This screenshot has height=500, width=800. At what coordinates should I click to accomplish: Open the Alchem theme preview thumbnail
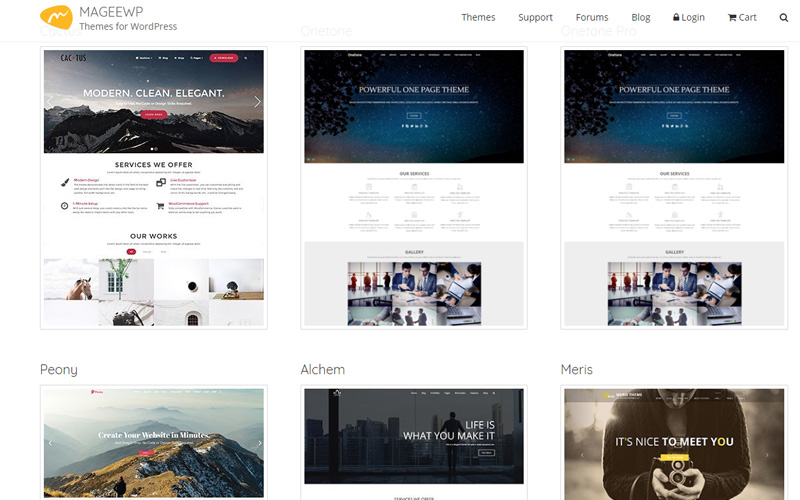point(414,443)
